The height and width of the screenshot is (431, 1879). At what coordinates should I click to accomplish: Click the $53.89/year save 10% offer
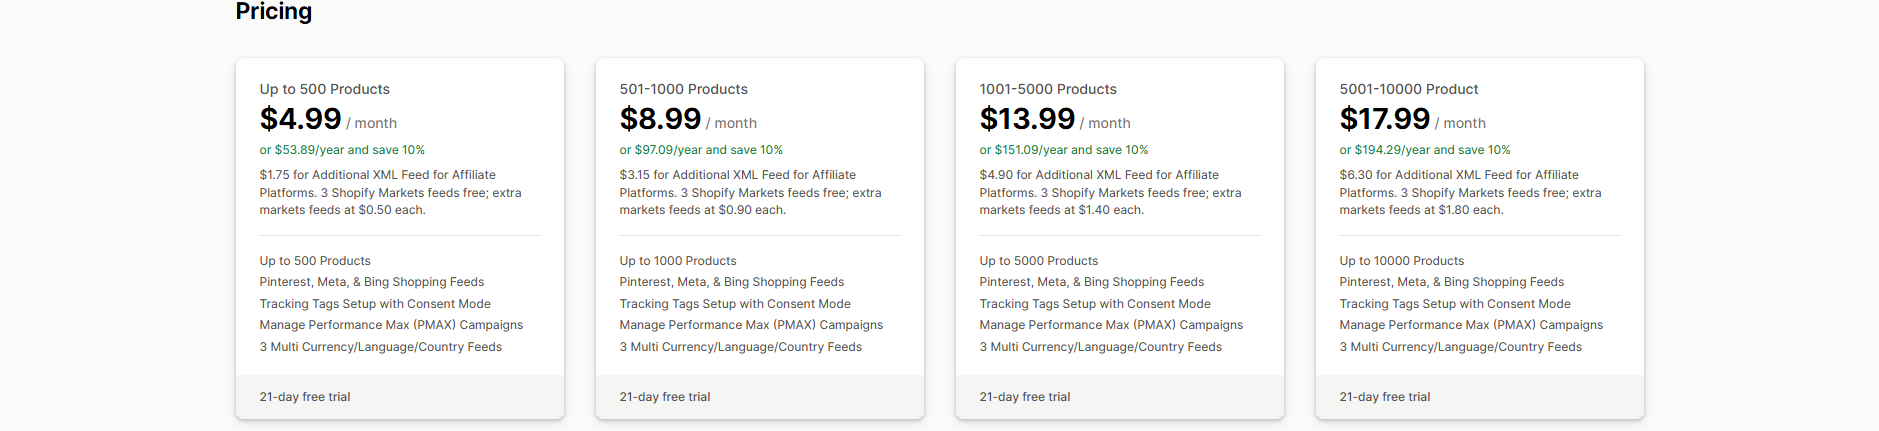point(342,150)
